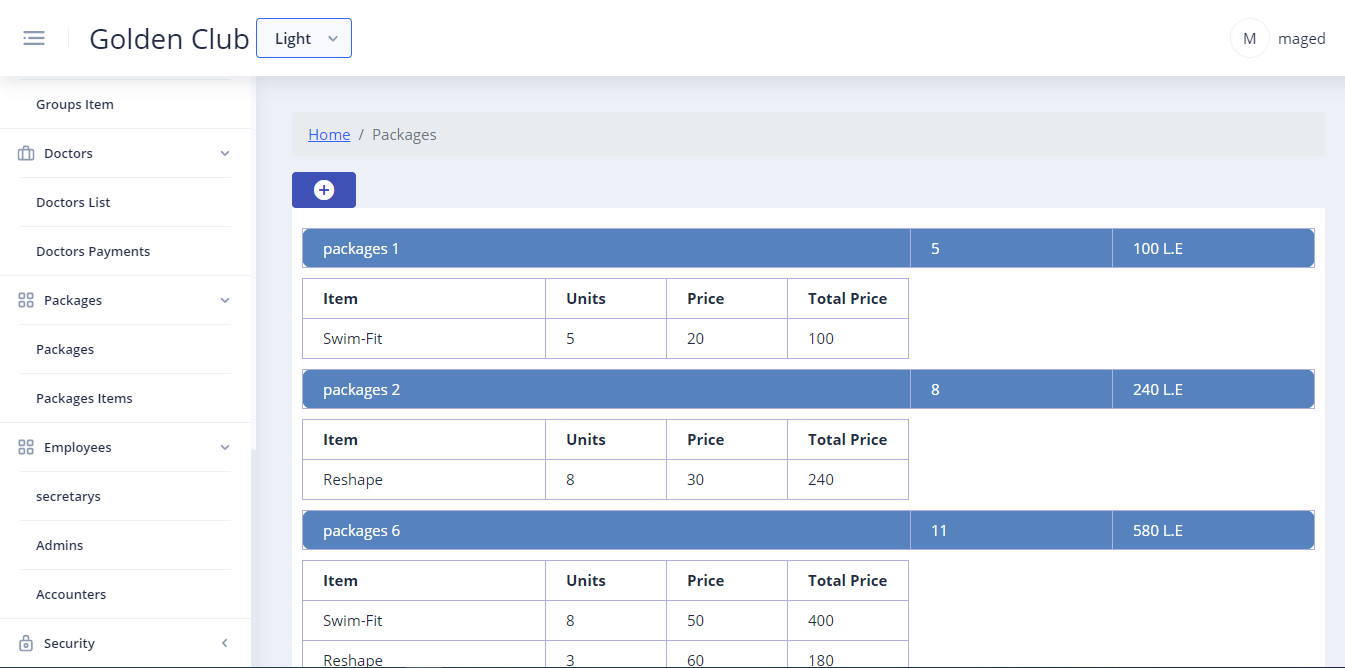Collapse the Packages menu chevron
This screenshot has height=668, width=1345.
[225, 301]
